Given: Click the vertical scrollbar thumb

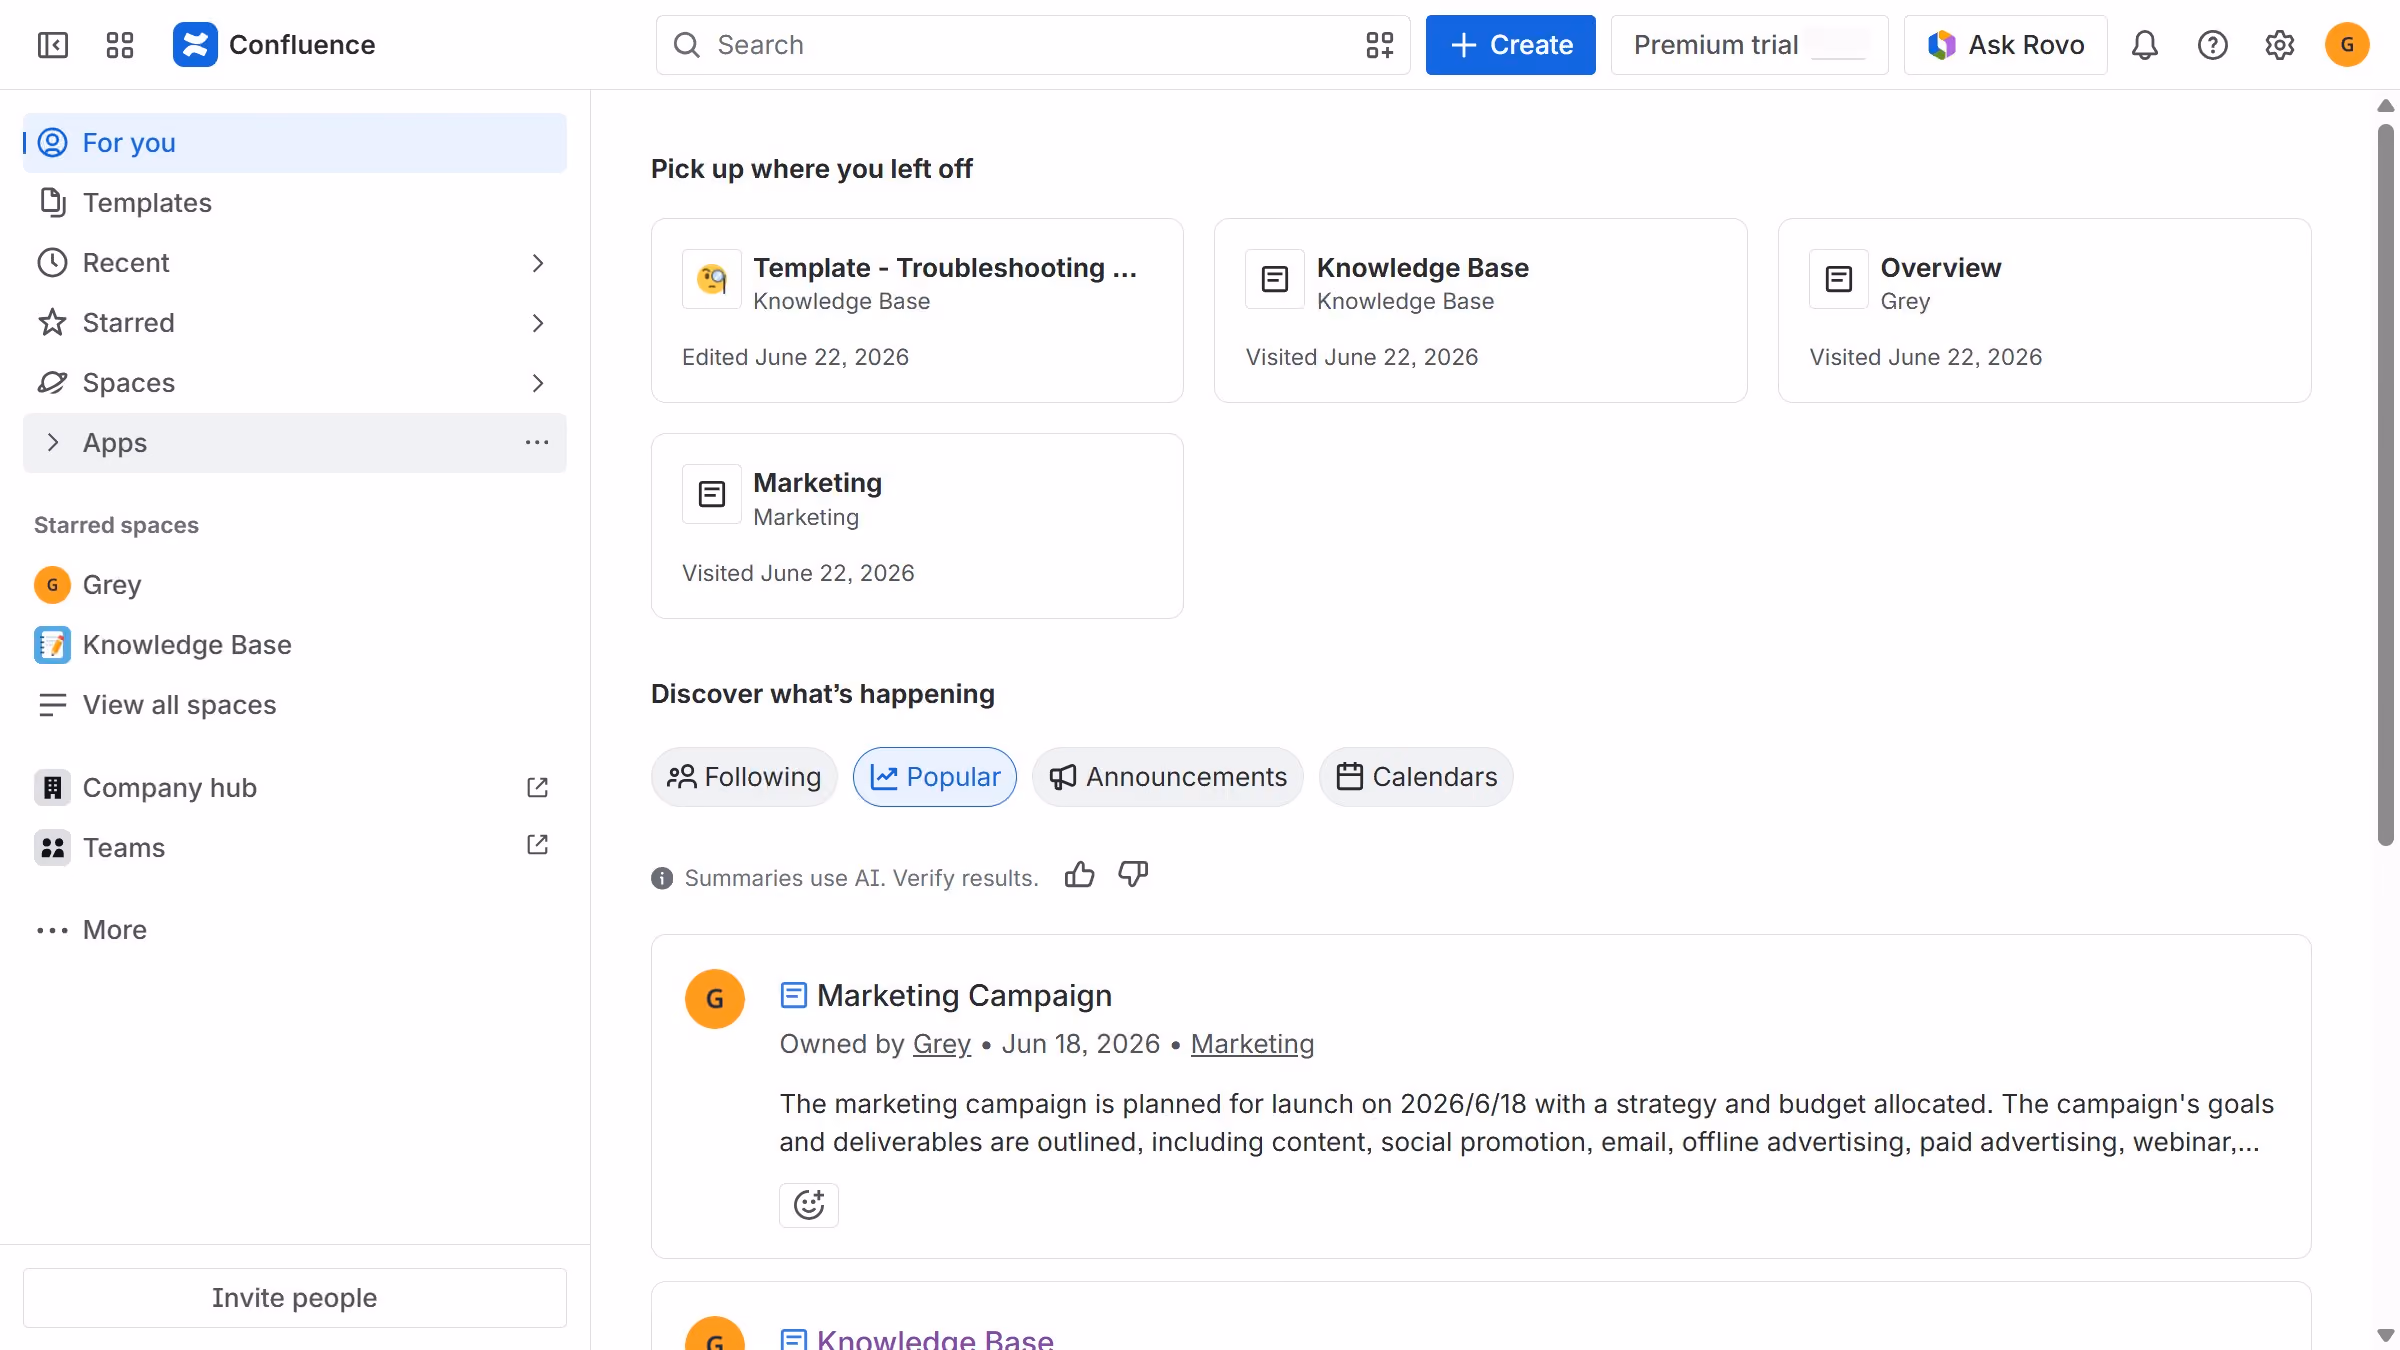Looking at the screenshot, I should tap(2386, 485).
